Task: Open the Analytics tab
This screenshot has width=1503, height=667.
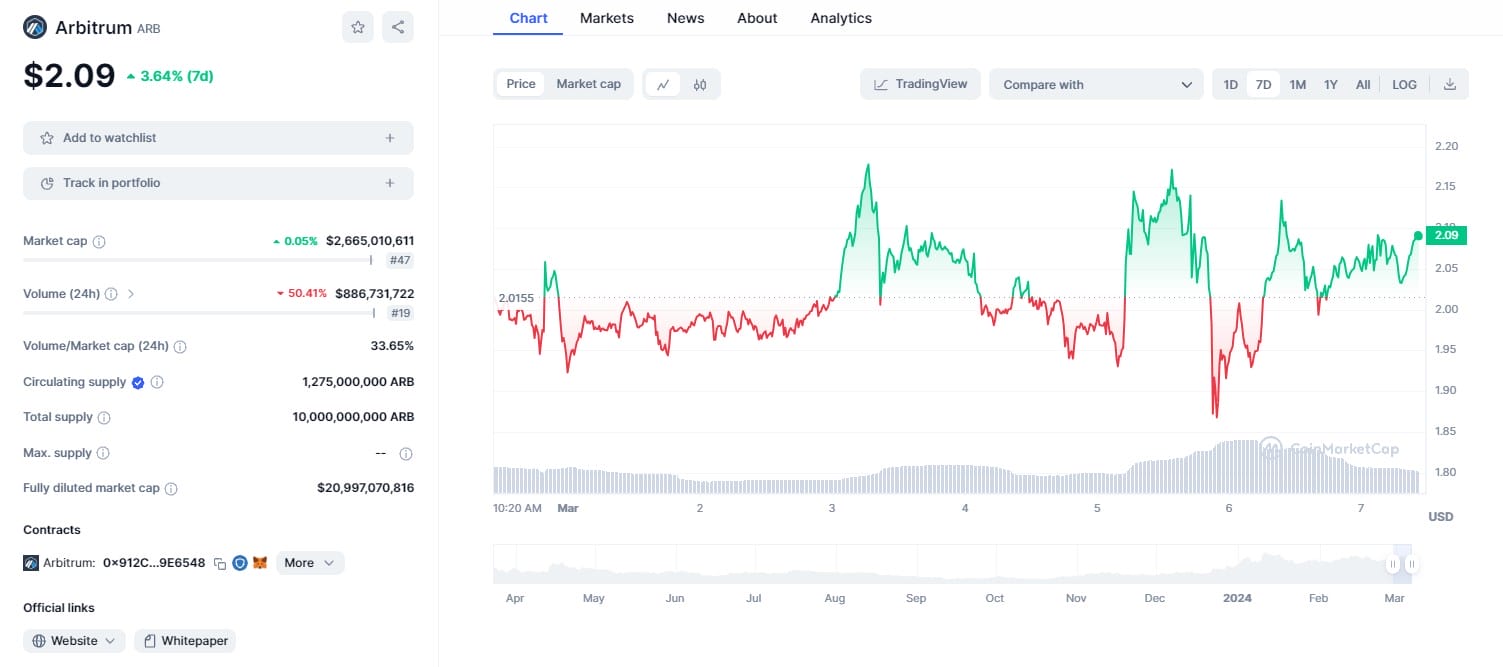Action: coord(840,18)
